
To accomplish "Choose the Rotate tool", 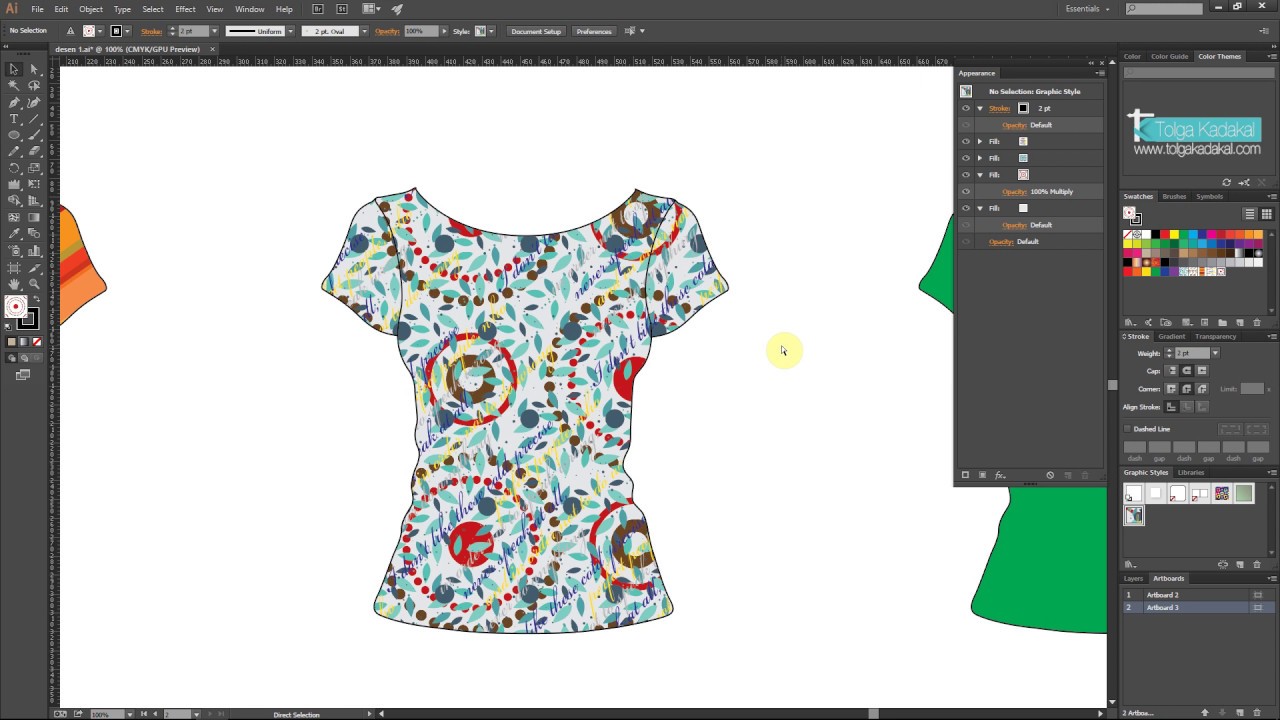I will click(14, 168).
